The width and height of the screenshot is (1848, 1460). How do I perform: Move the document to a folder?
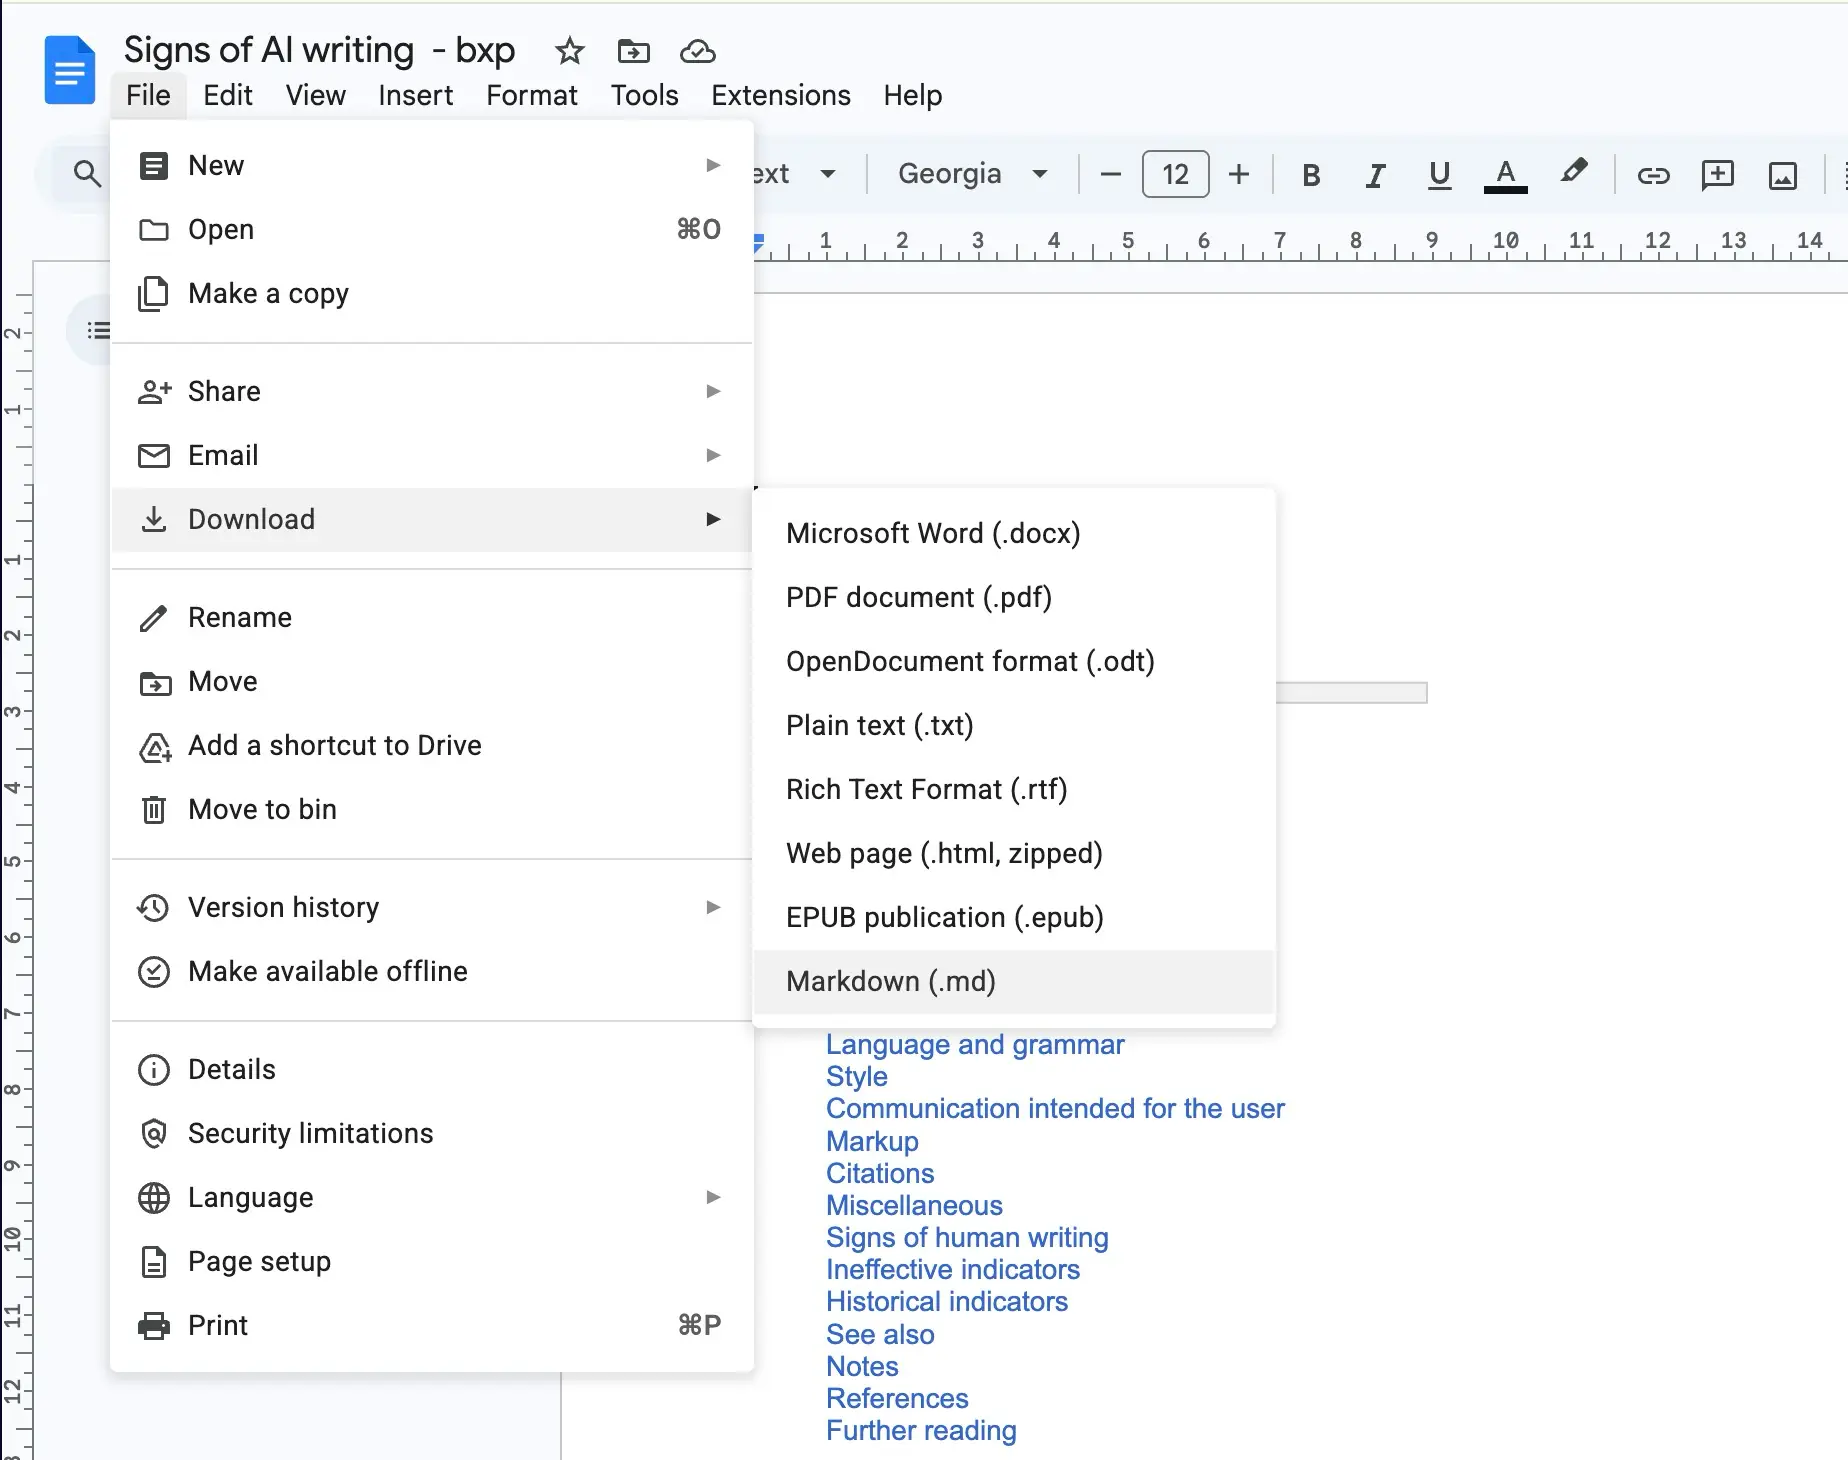(x=632, y=52)
